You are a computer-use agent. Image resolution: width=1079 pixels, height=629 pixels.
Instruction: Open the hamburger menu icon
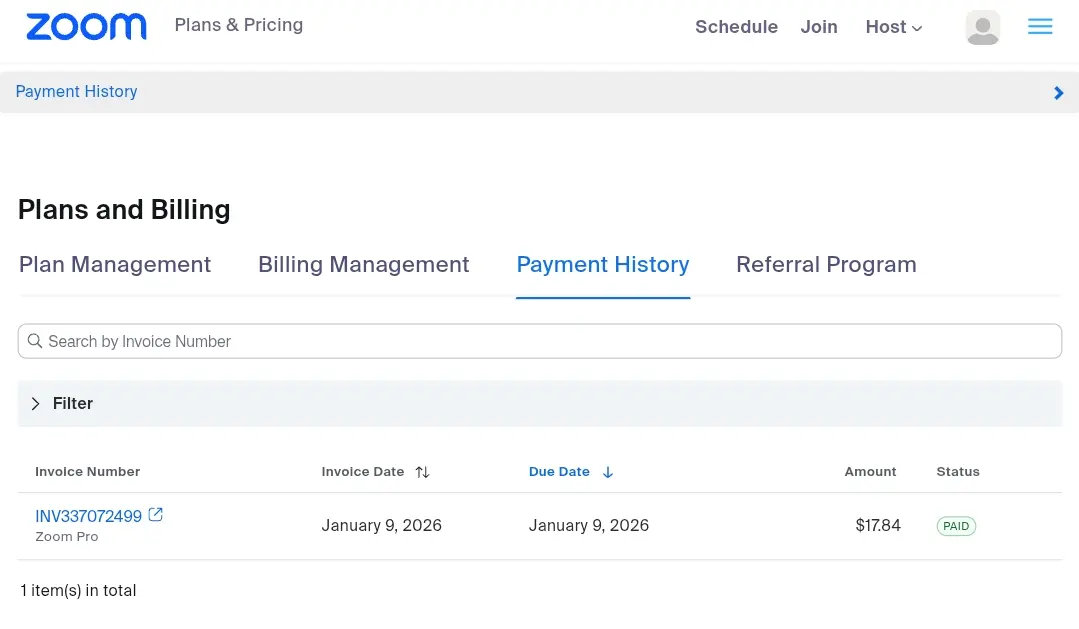1040,26
